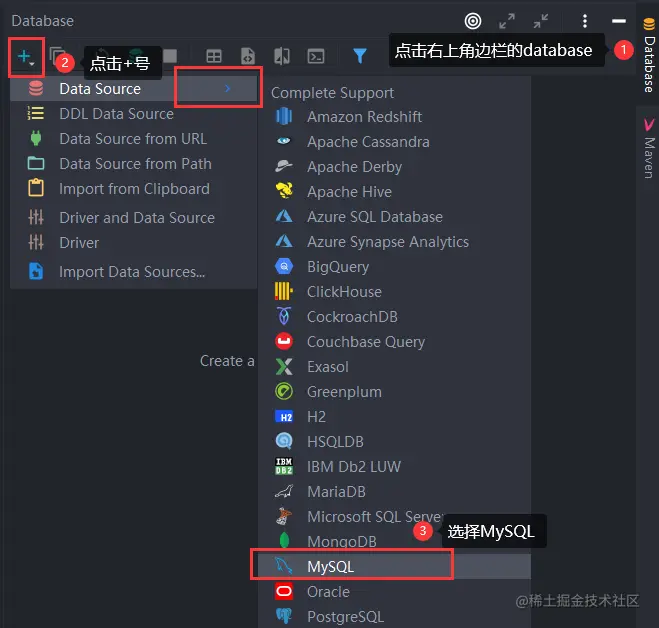Choose Microsoft SQL Server data source
Screen dimensions: 659x628
click(x=394, y=517)
